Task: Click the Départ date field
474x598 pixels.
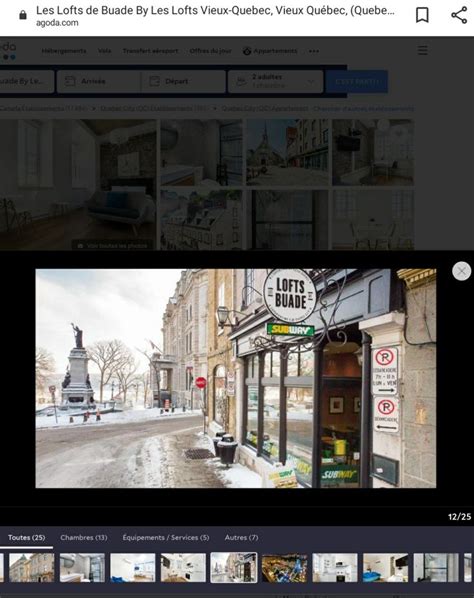Action: (x=183, y=81)
